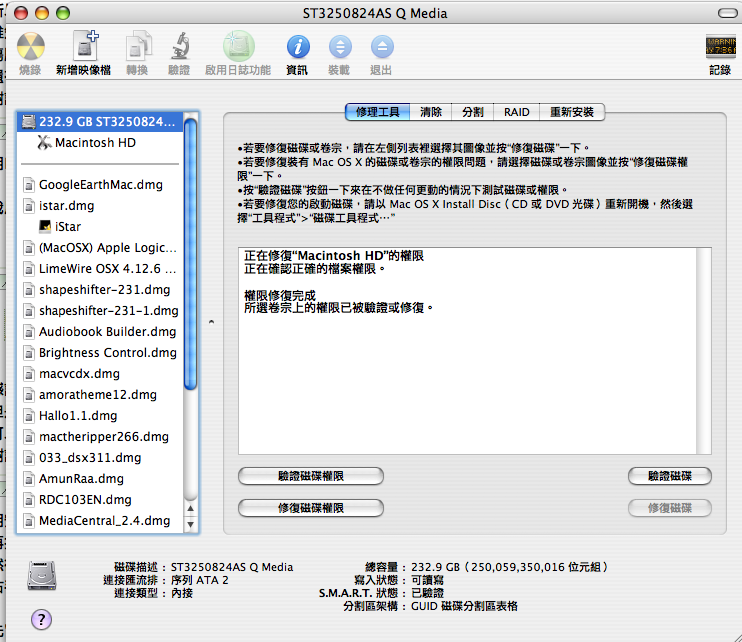Click Repair Disk Permissions (修復磁碟權限) button
The height and width of the screenshot is (642, 742).
point(311,508)
